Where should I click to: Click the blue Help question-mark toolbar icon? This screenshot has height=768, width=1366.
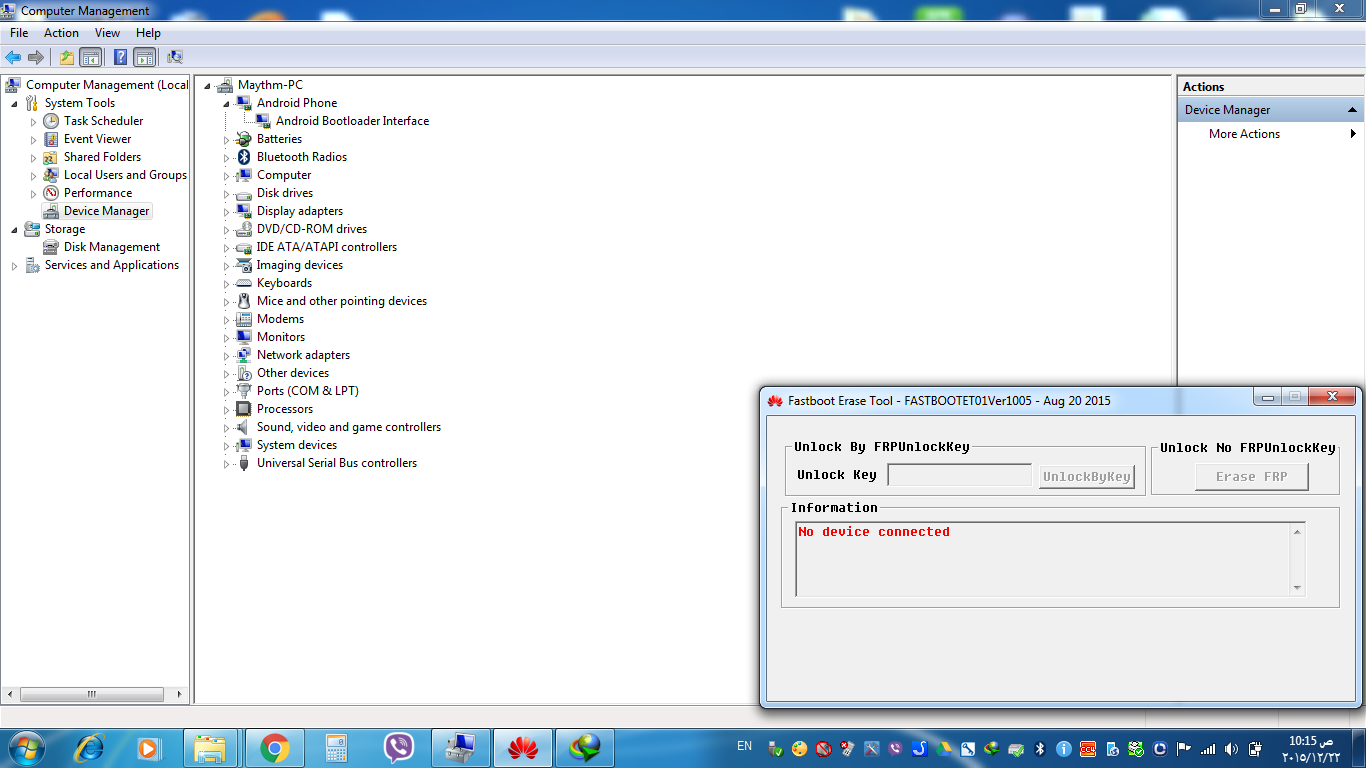click(120, 57)
